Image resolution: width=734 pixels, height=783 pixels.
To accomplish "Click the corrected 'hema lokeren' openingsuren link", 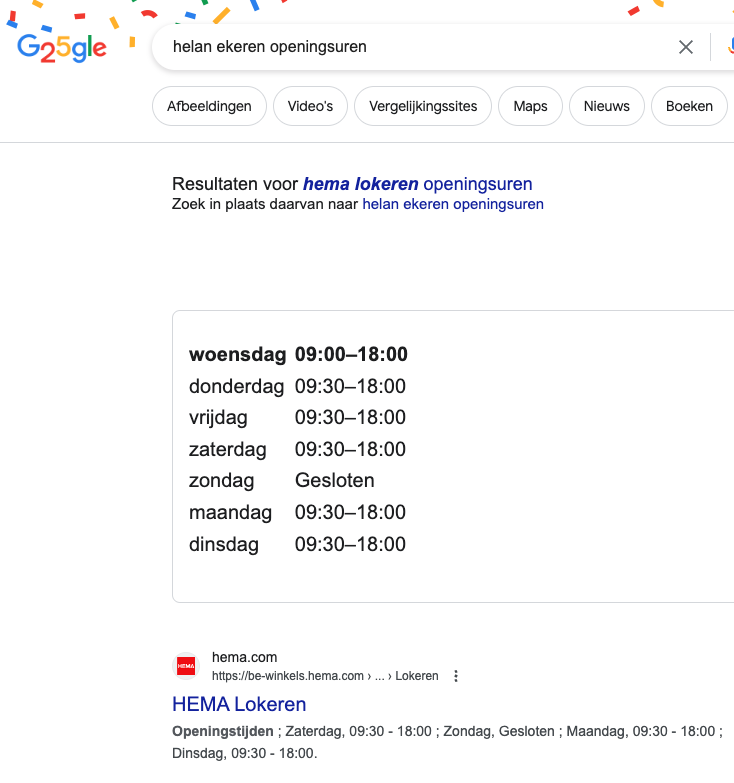I will (x=417, y=184).
